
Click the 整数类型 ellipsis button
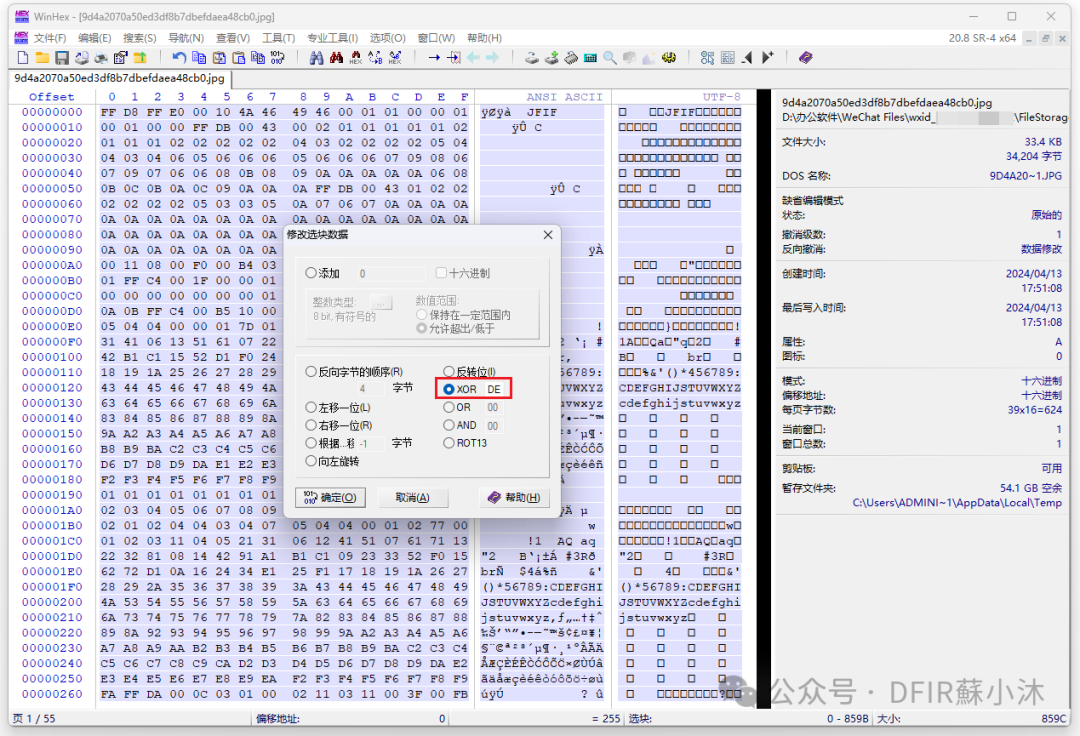pyautogui.click(x=381, y=302)
